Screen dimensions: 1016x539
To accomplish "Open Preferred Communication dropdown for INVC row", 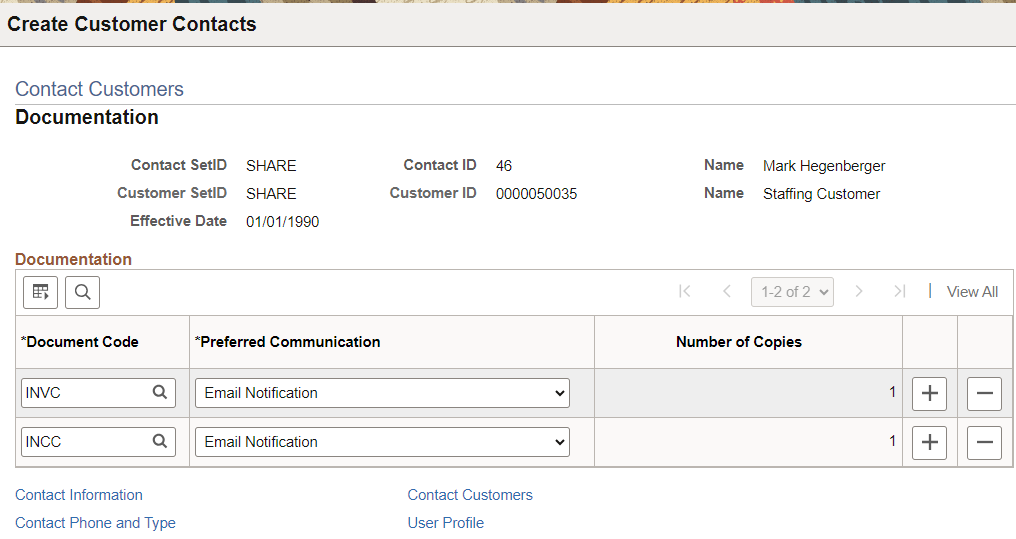I will pyautogui.click(x=382, y=393).
